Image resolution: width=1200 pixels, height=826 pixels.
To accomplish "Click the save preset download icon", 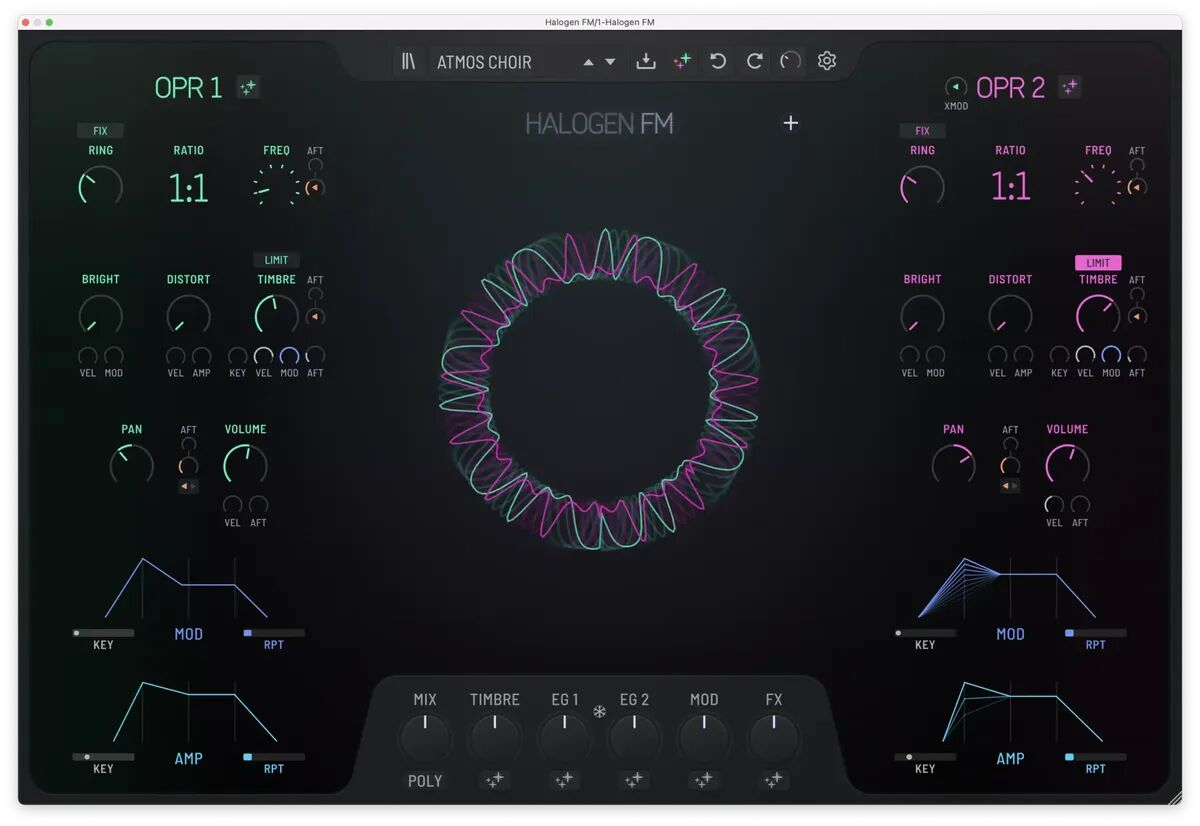I will (x=646, y=62).
